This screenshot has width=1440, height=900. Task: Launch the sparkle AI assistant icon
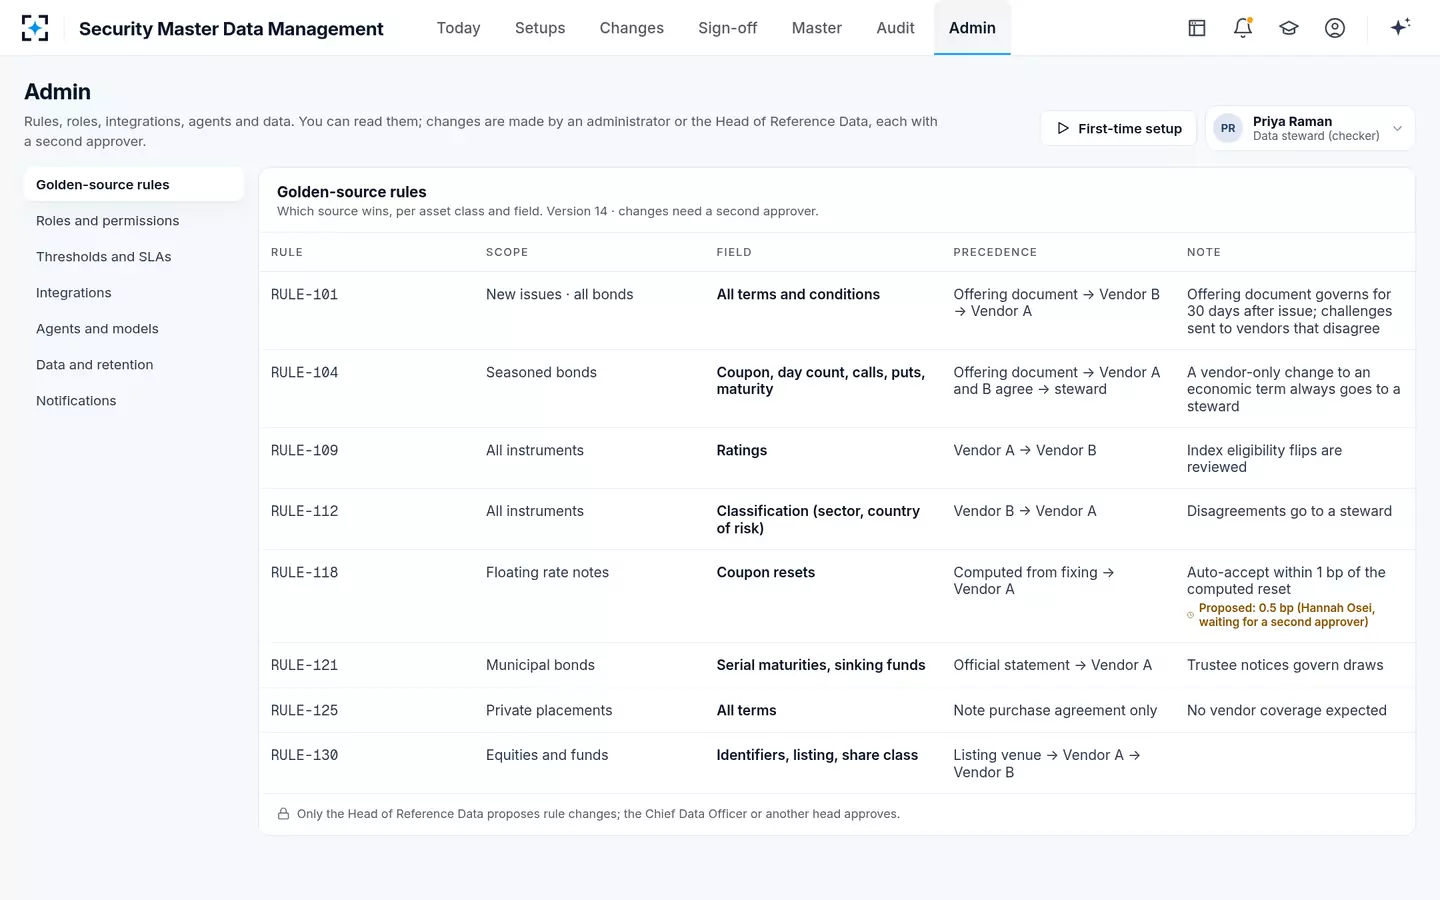(1400, 27)
